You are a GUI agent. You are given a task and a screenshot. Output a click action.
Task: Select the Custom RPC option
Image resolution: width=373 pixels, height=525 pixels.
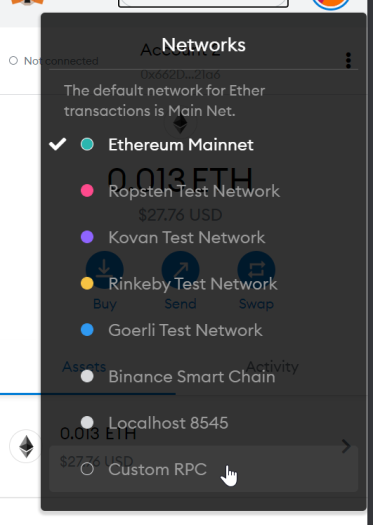pyautogui.click(x=204, y=469)
